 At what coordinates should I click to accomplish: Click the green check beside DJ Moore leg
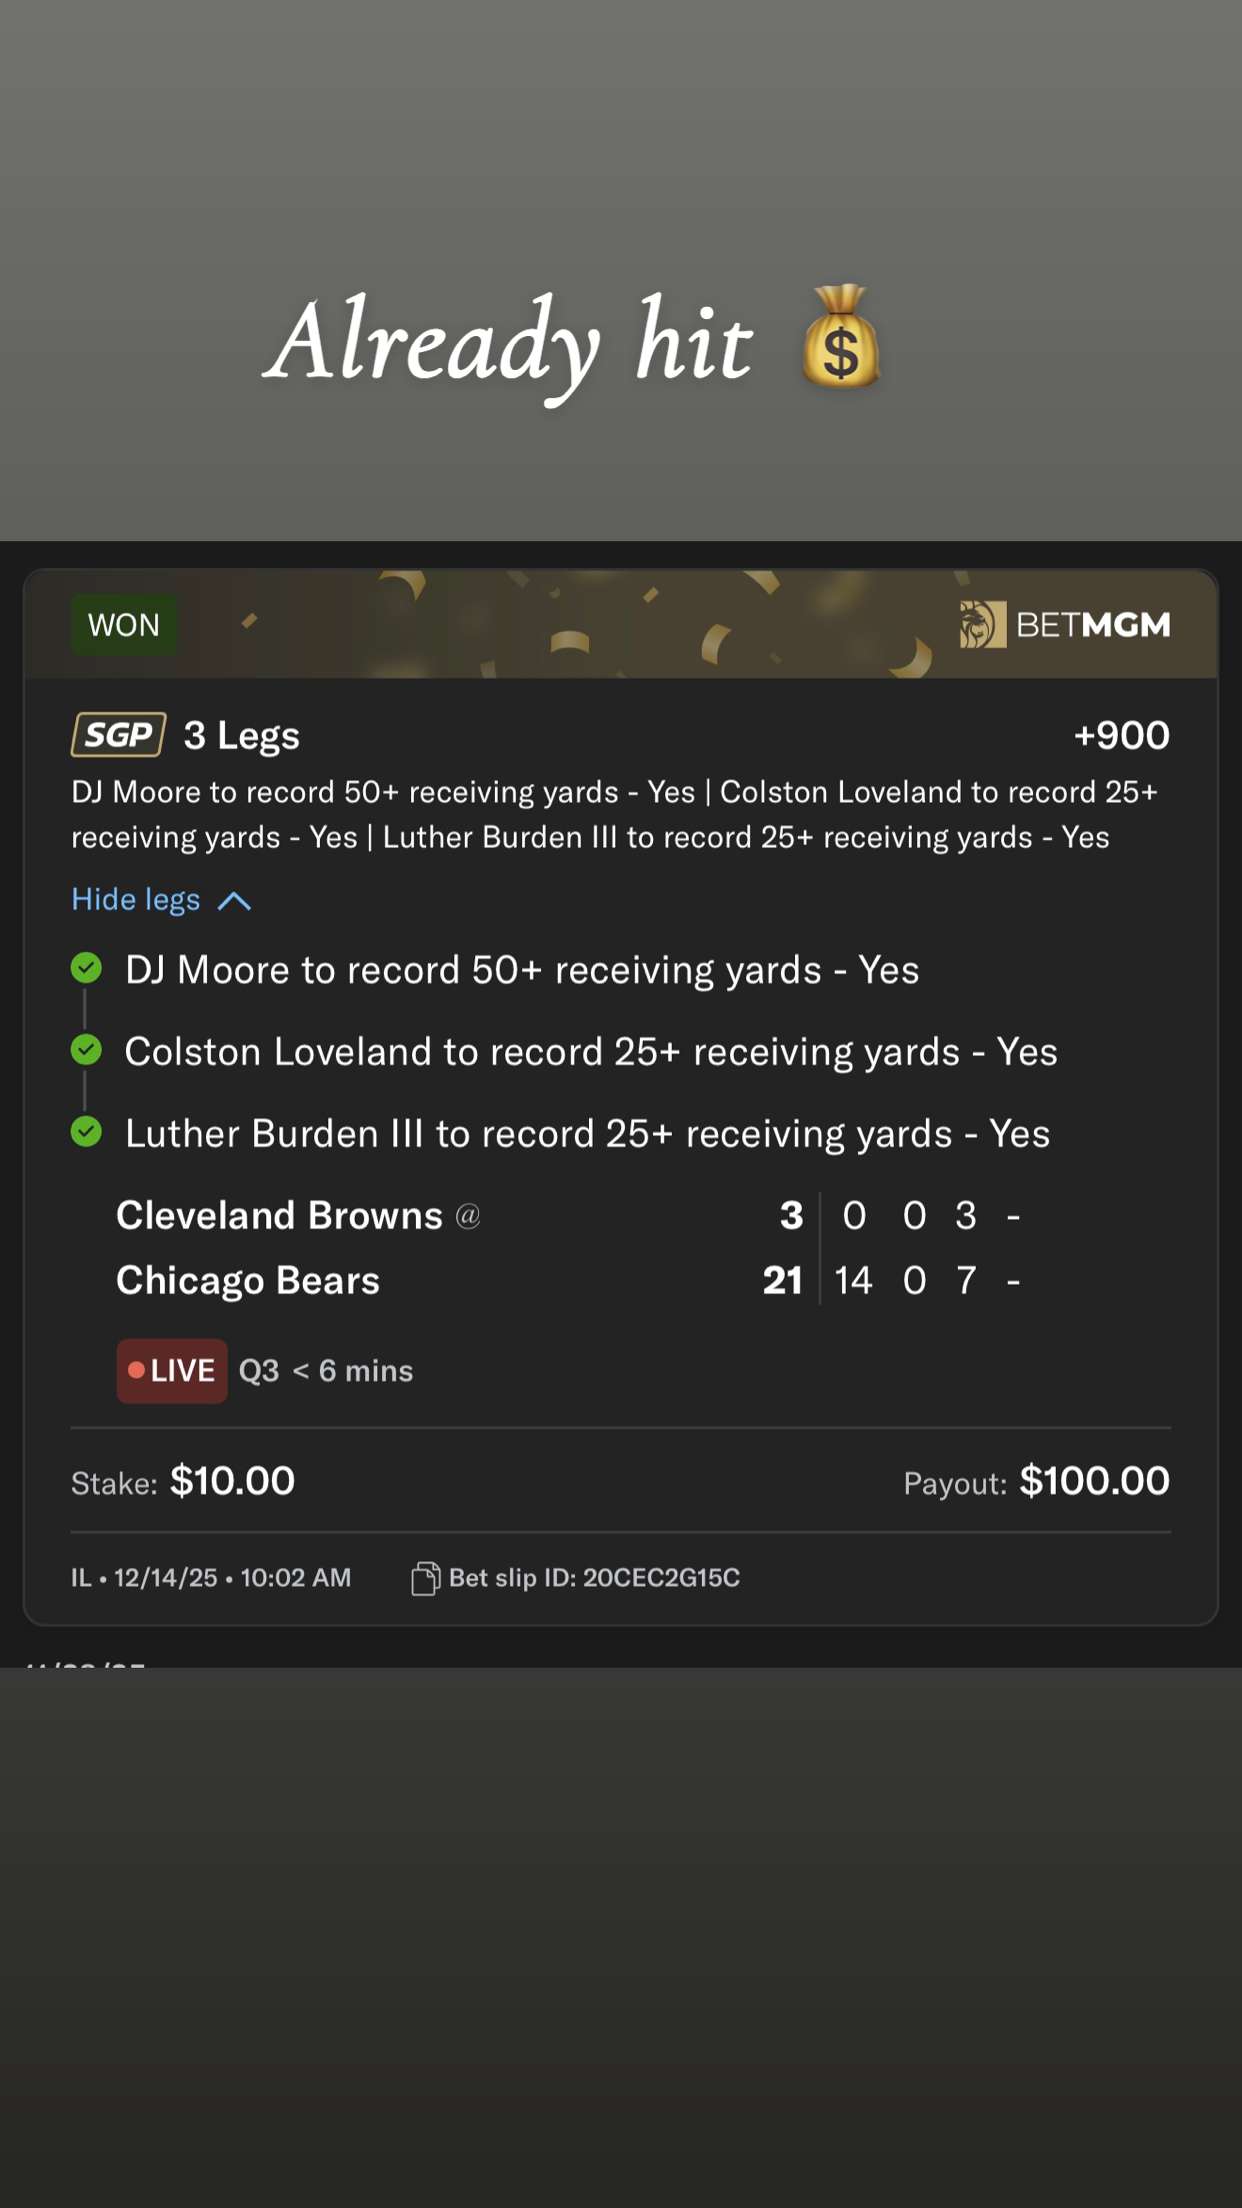(x=87, y=968)
